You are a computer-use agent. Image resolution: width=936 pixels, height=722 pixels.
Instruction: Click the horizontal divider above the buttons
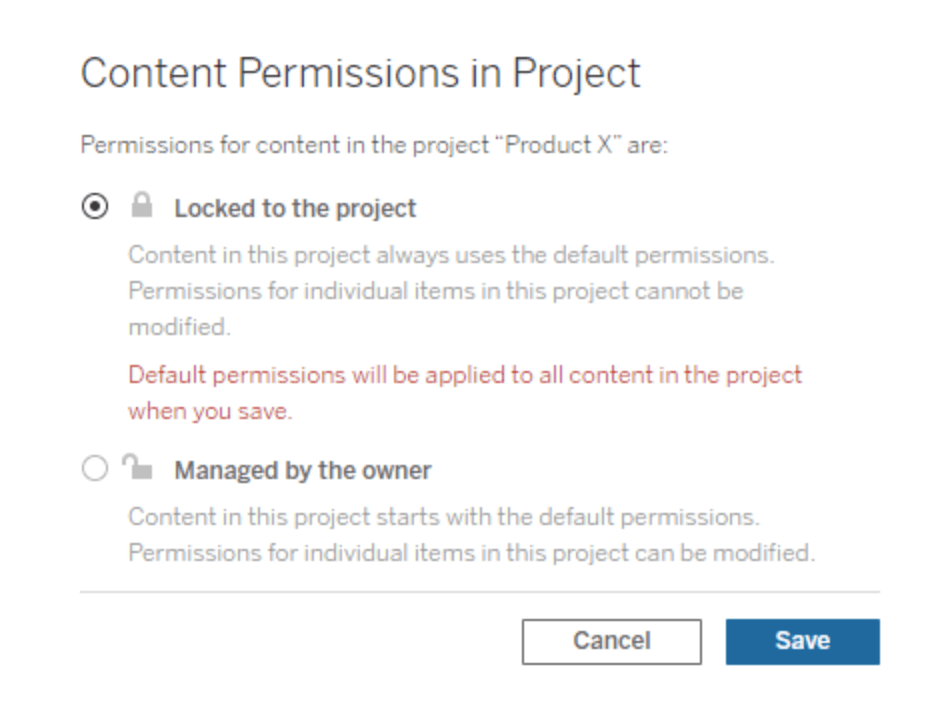click(x=480, y=592)
